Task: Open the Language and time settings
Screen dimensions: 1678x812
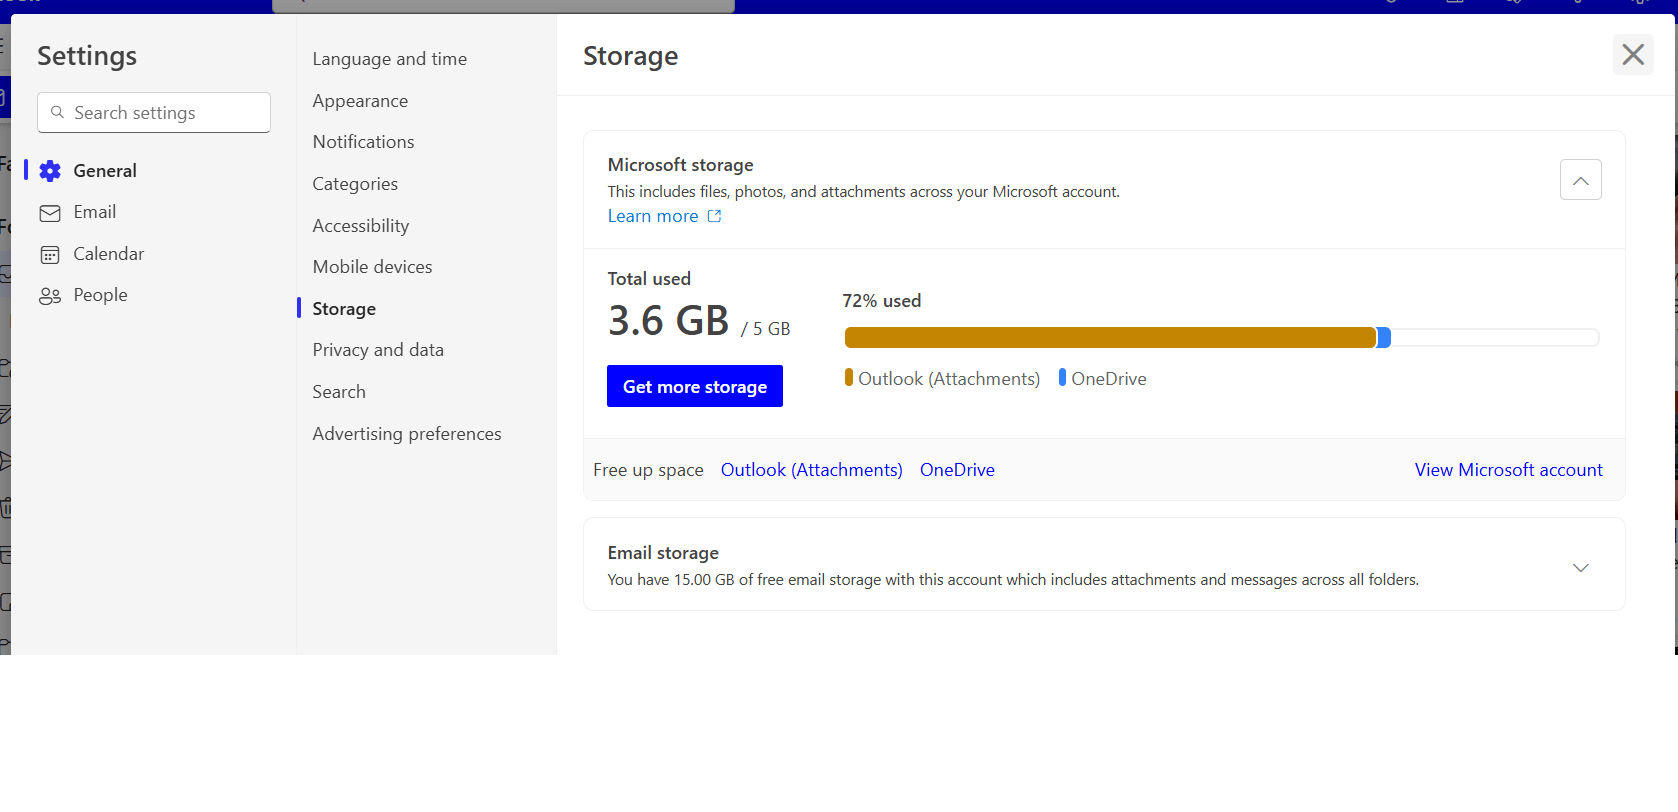Action: coord(389,59)
